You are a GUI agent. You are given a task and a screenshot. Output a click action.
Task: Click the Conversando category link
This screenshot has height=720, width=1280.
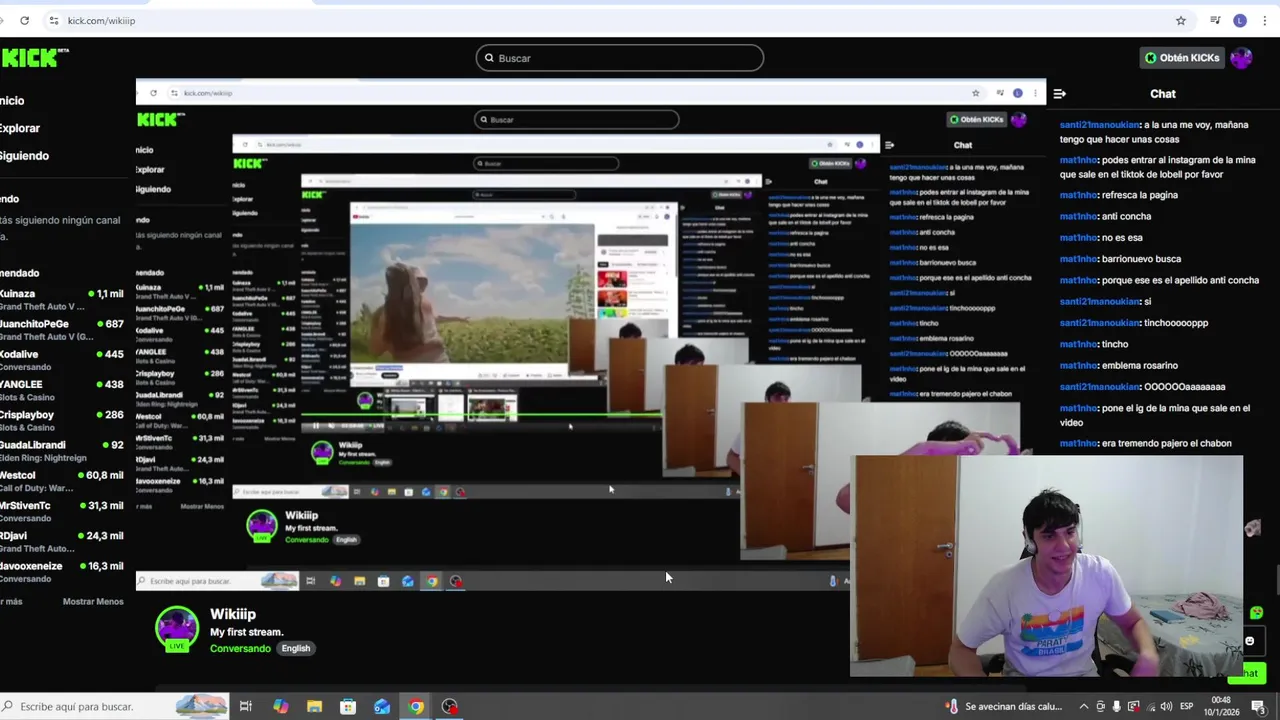(240, 649)
